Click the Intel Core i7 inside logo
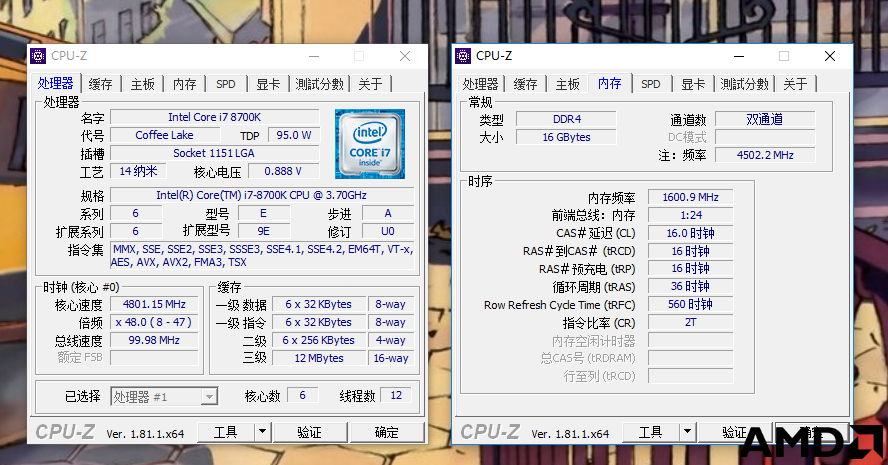Screen dimensions: 888x465 point(370,144)
